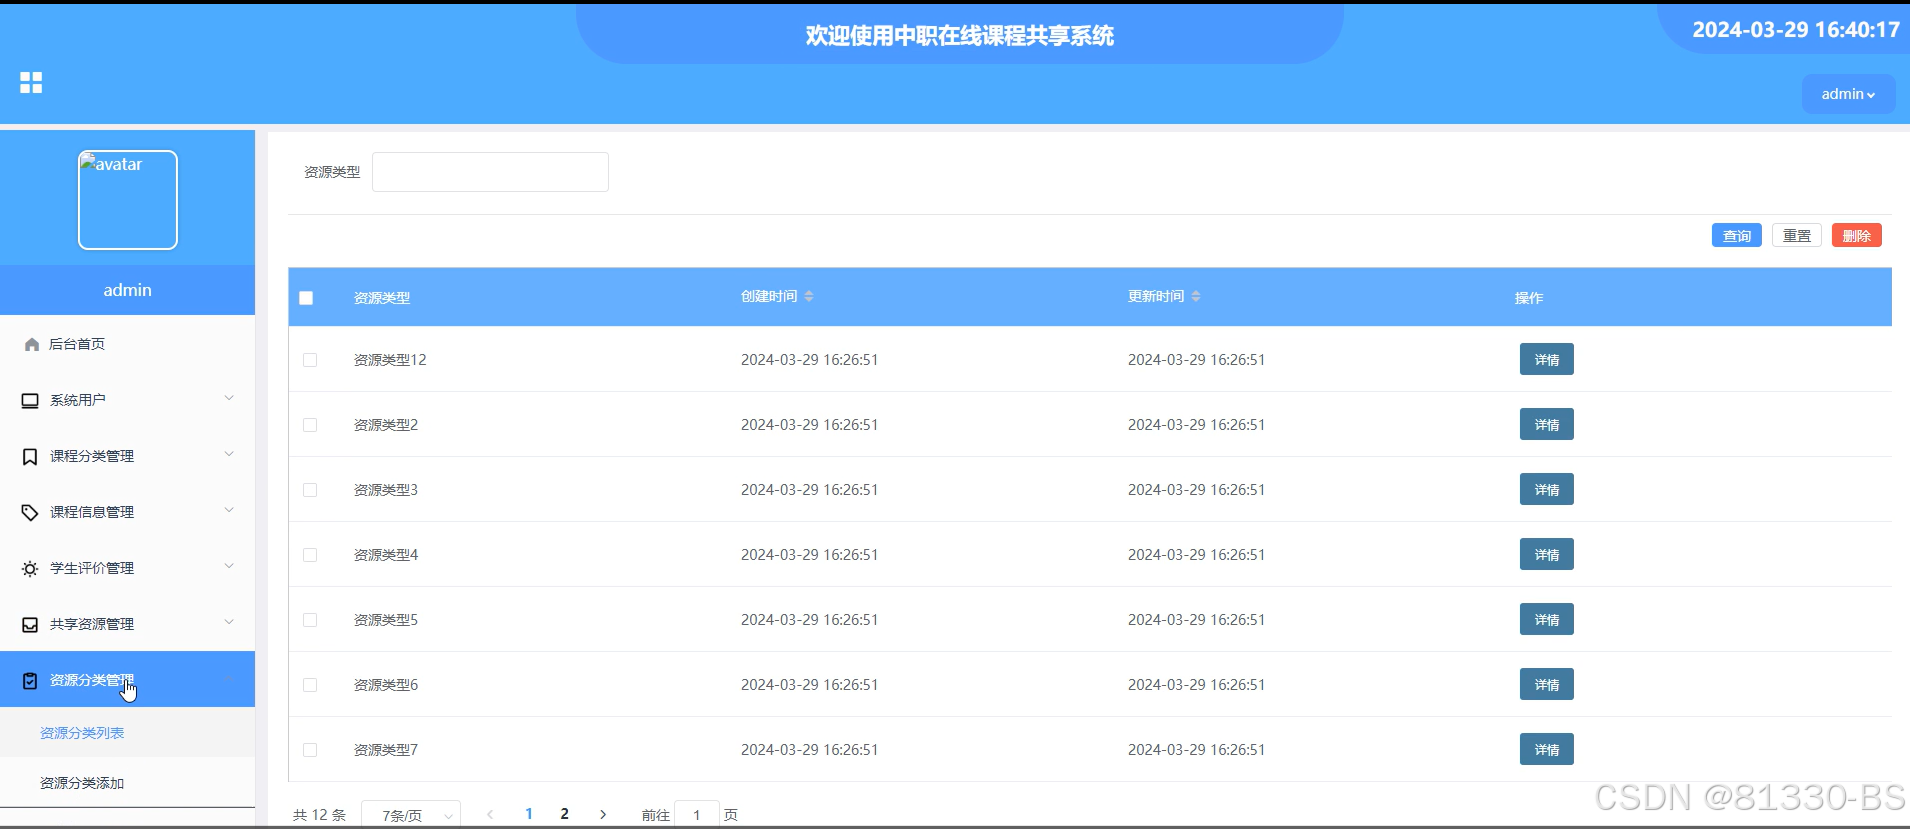The image size is (1910, 829).
Task: Click the 创建时间 cell for 资源类型12
Action: [809, 360]
